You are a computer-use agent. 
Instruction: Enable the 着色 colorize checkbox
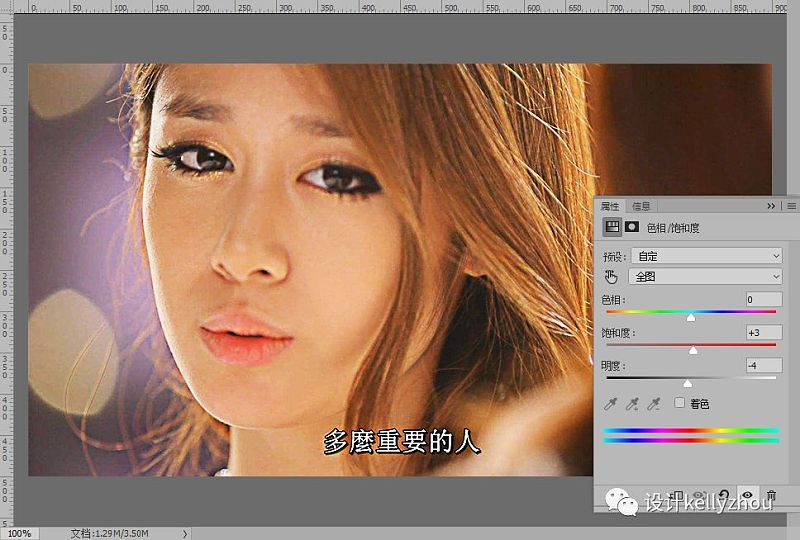coord(679,403)
